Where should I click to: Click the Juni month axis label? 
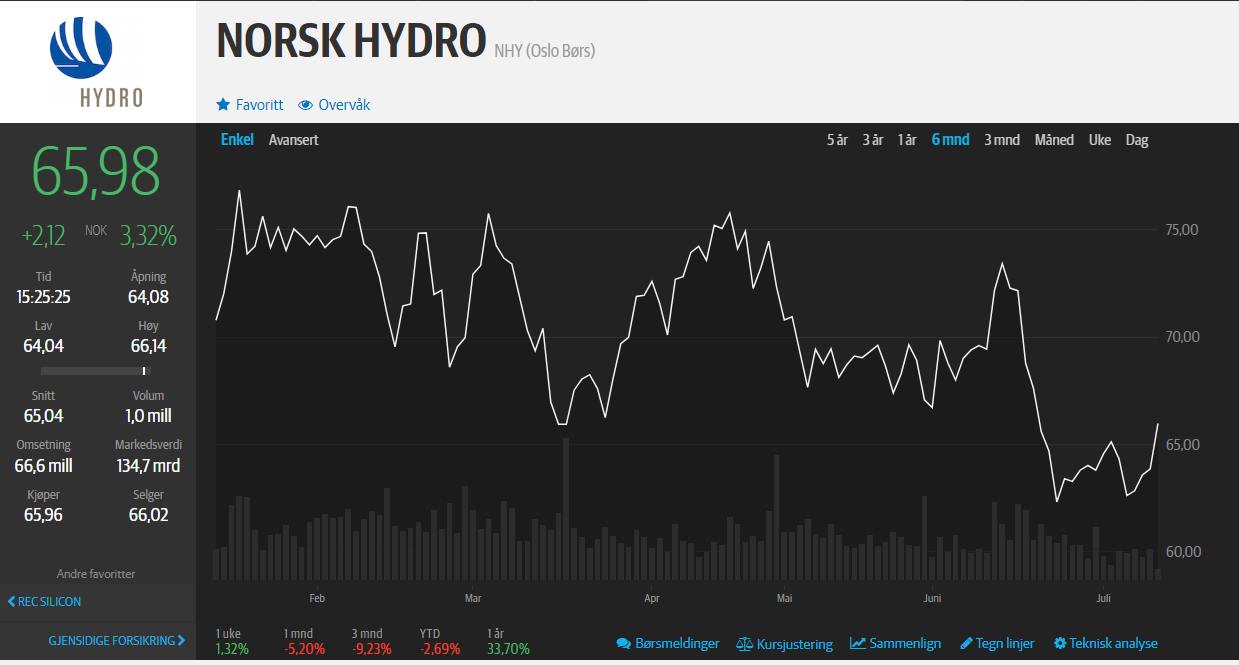pos(932,599)
